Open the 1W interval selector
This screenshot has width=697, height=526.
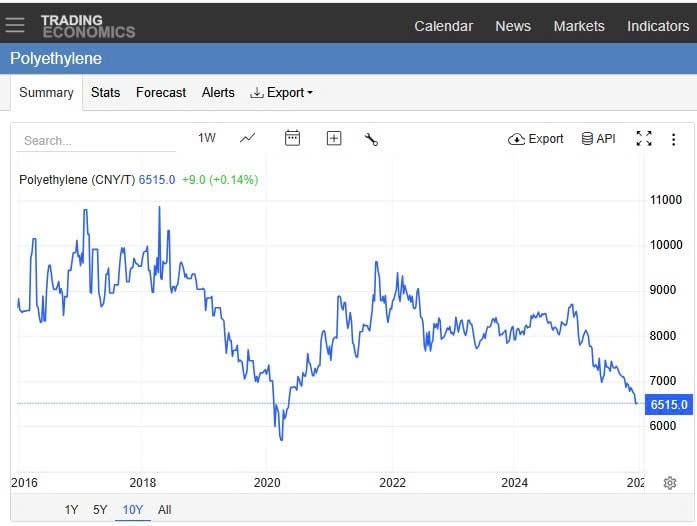pos(207,138)
